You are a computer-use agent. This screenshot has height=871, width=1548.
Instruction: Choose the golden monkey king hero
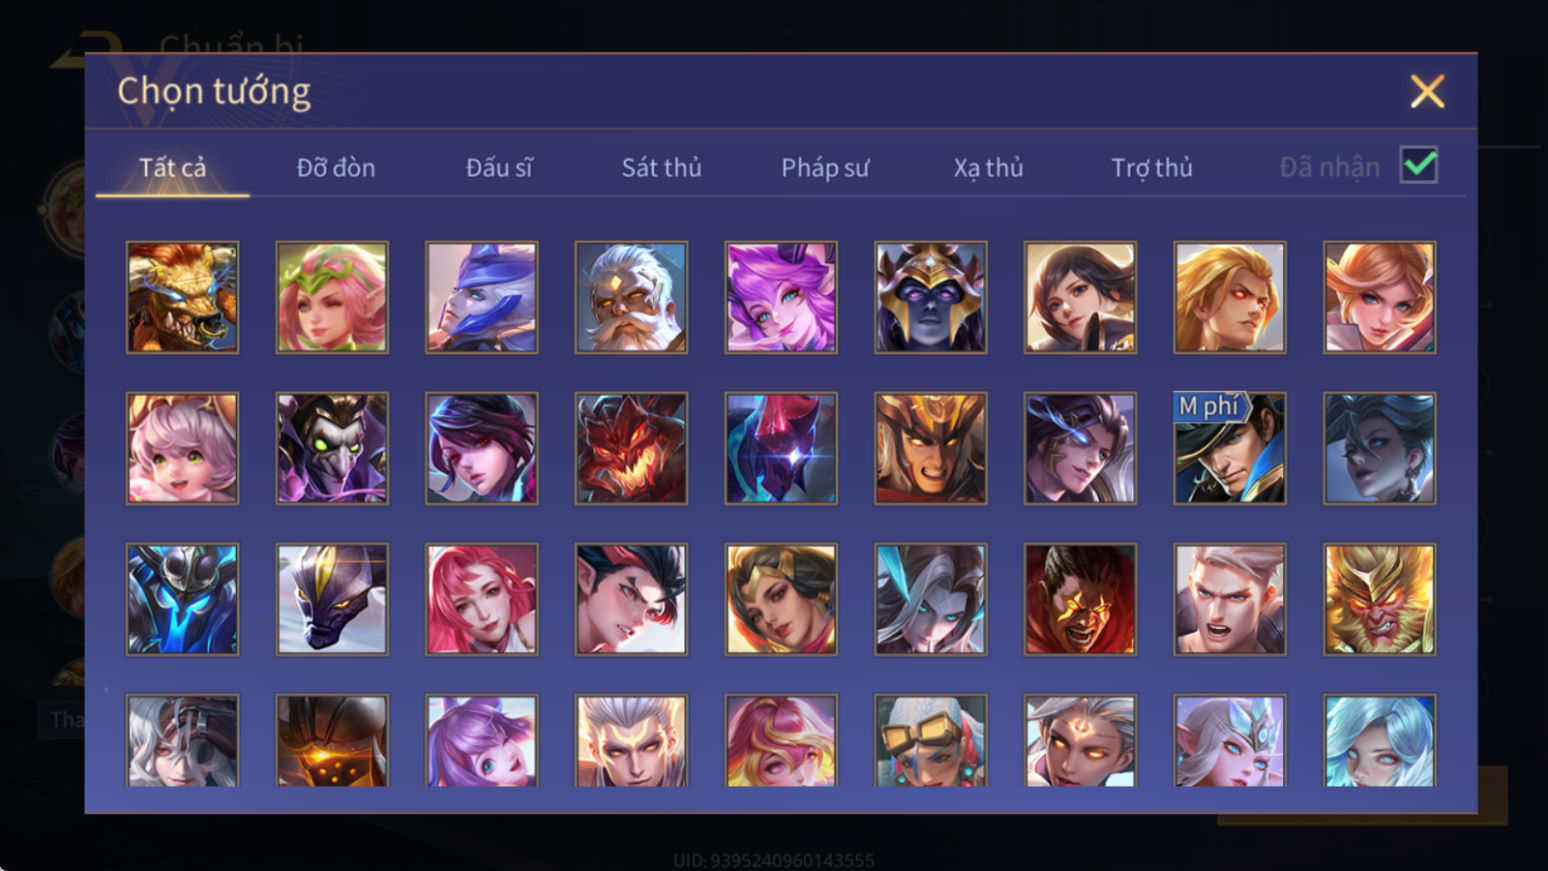(x=1379, y=599)
